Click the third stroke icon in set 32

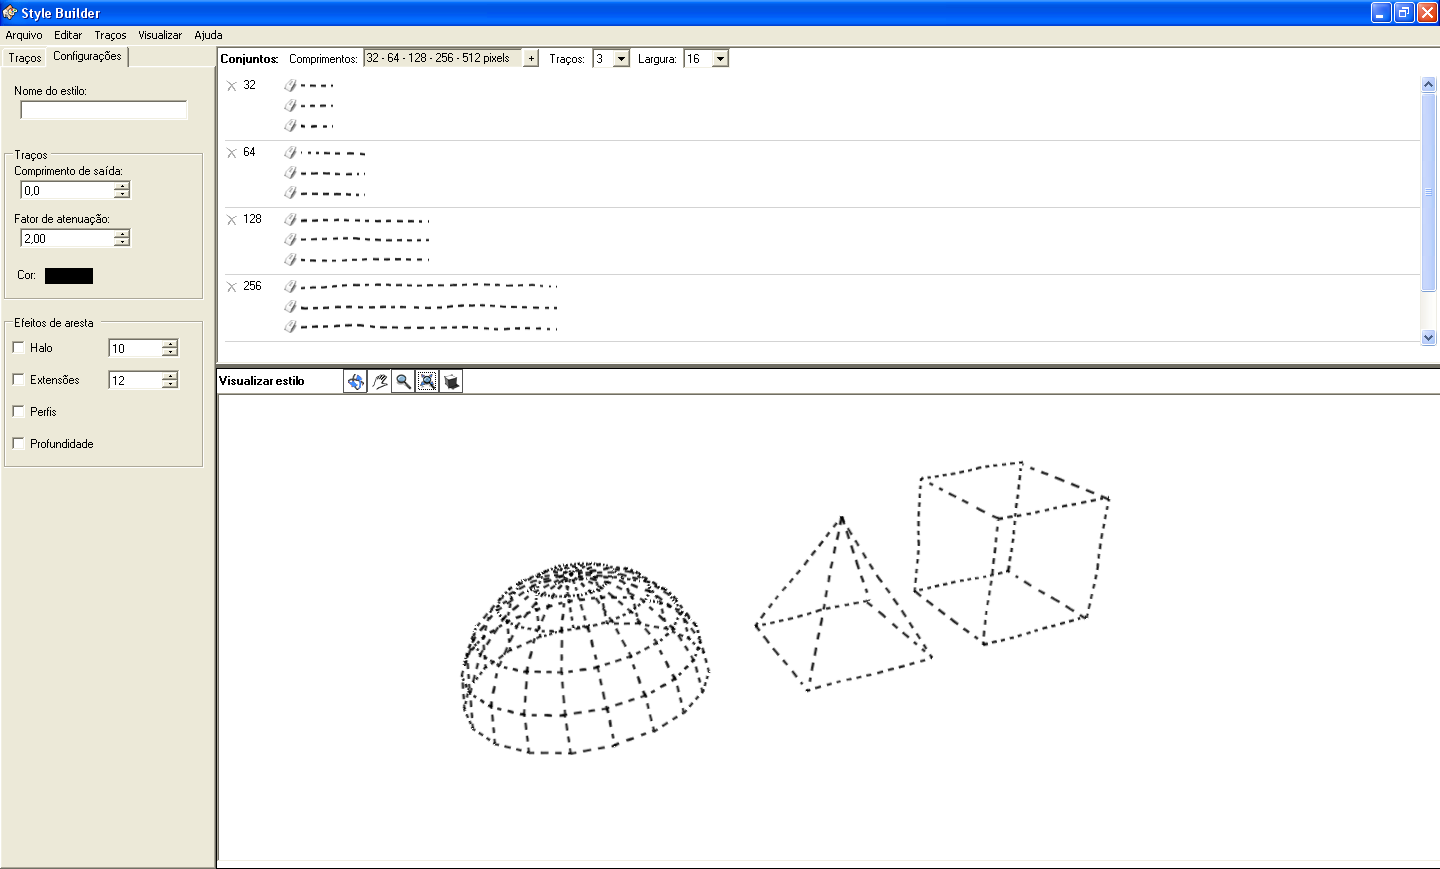tap(290, 125)
